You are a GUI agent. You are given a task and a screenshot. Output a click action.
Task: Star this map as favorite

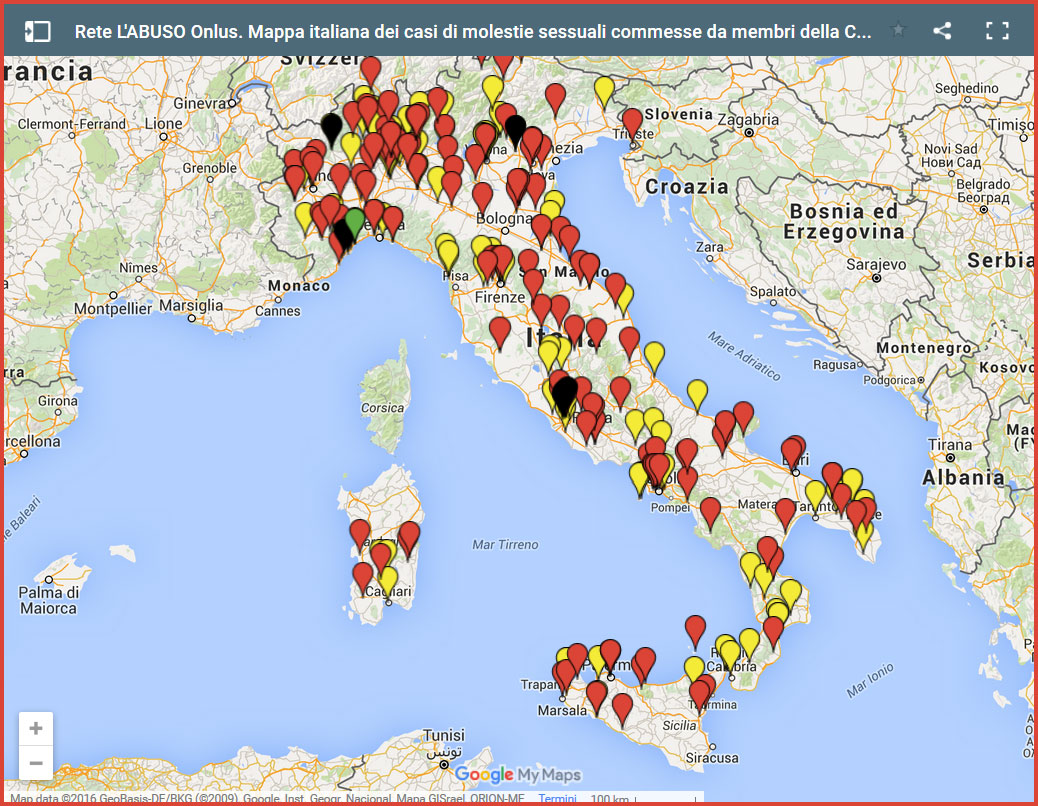pos(898,30)
